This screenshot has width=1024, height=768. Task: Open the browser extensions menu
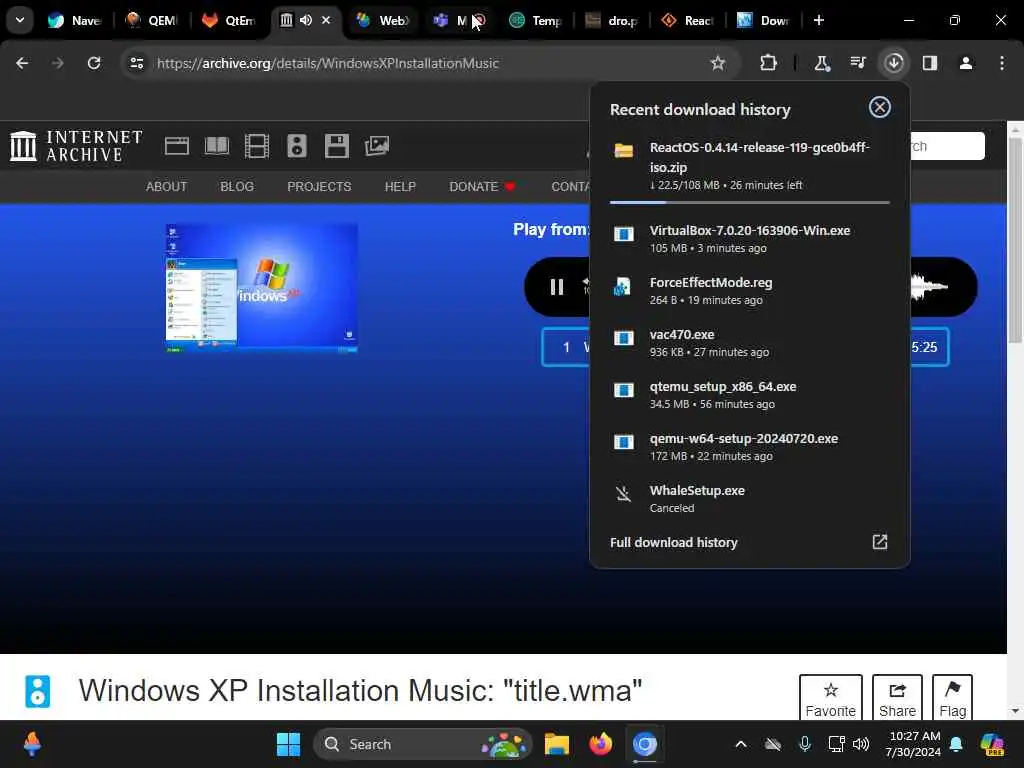(768, 63)
